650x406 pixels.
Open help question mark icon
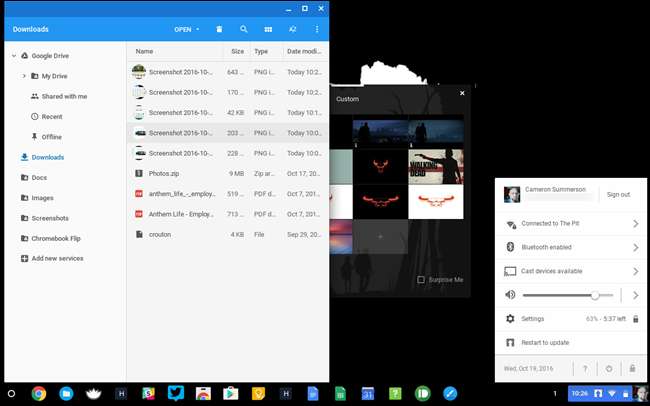585,368
